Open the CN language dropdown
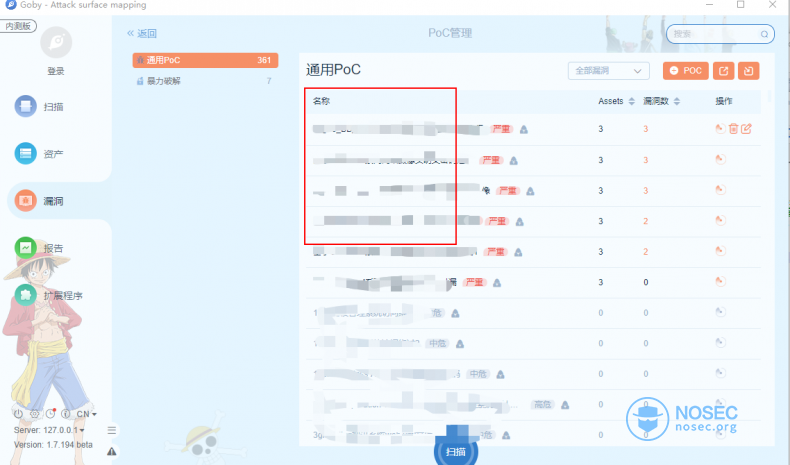This screenshot has width=790, height=465. [86, 414]
